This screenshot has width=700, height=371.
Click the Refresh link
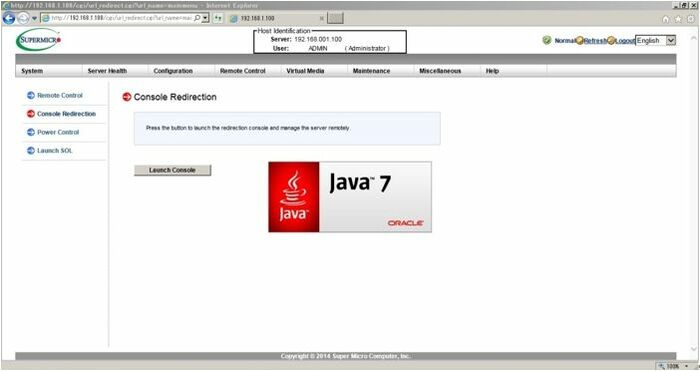(596, 41)
